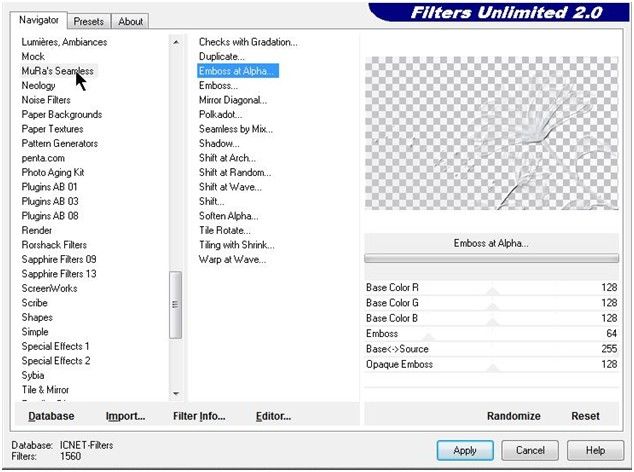Select the Shapes category
Screen dimensions: 634x472
pos(37,317)
